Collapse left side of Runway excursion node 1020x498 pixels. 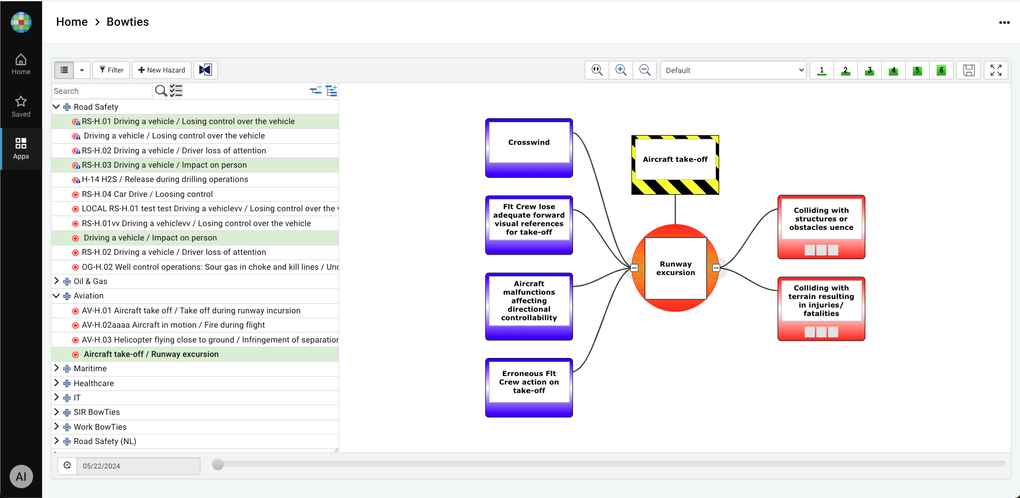click(x=634, y=268)
